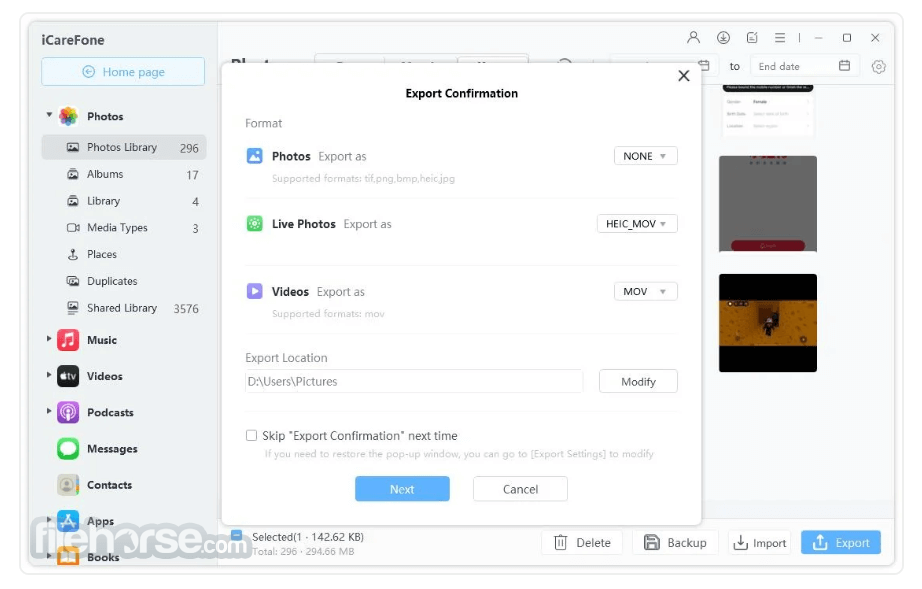
Task: Click Cancel in export dialog
Action: coord(520,489)
